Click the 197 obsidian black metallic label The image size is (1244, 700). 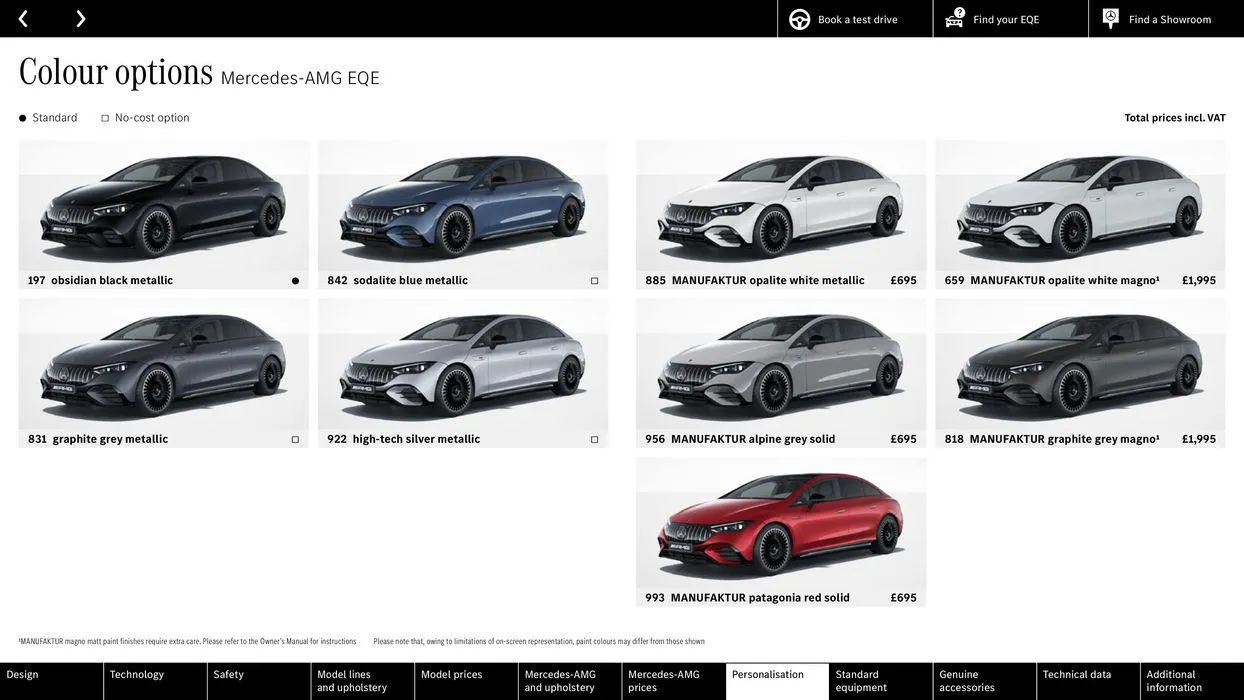[x=100, y=281]
